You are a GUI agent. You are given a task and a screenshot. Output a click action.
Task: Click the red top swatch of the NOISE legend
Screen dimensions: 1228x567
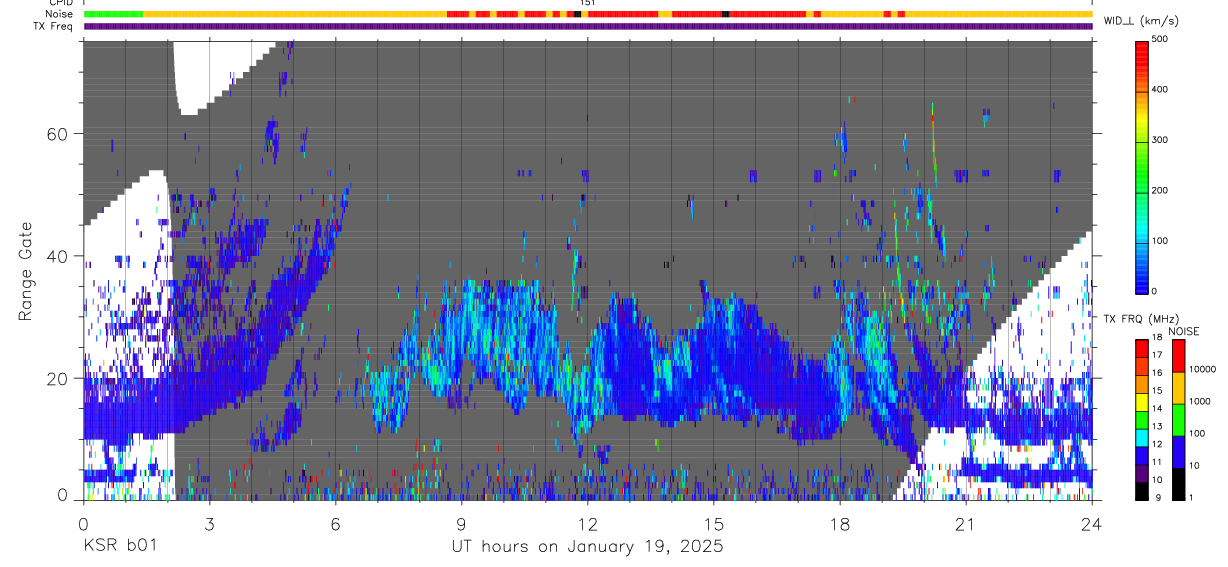(1178, 355)
